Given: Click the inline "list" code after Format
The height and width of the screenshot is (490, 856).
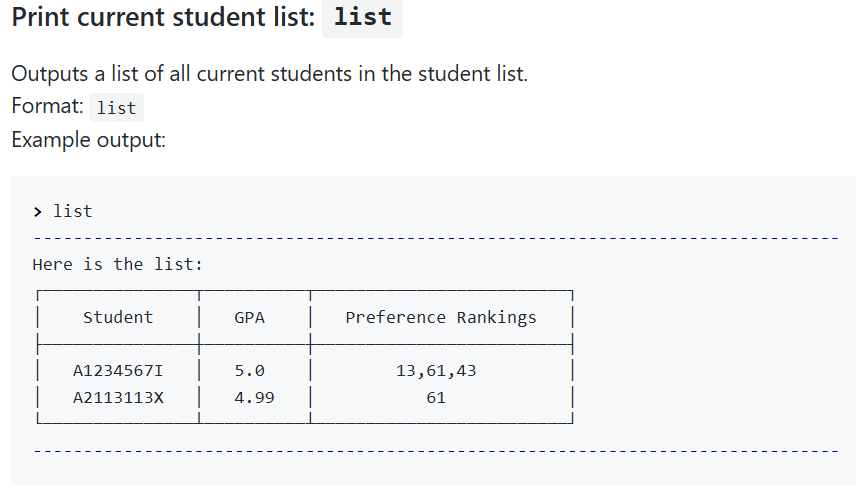Looking at the screenshot, I should pyautogui.click(x=116, y=108).
